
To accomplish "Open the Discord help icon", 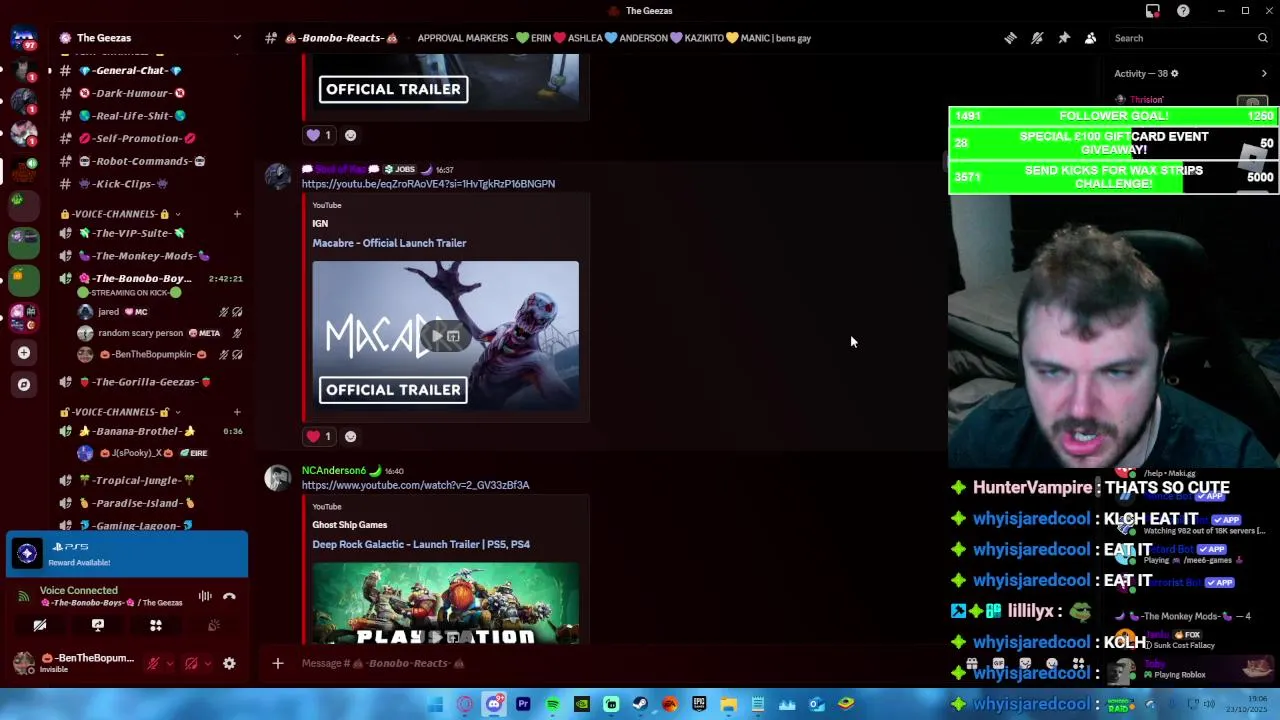I will (x=1183, y=11).
